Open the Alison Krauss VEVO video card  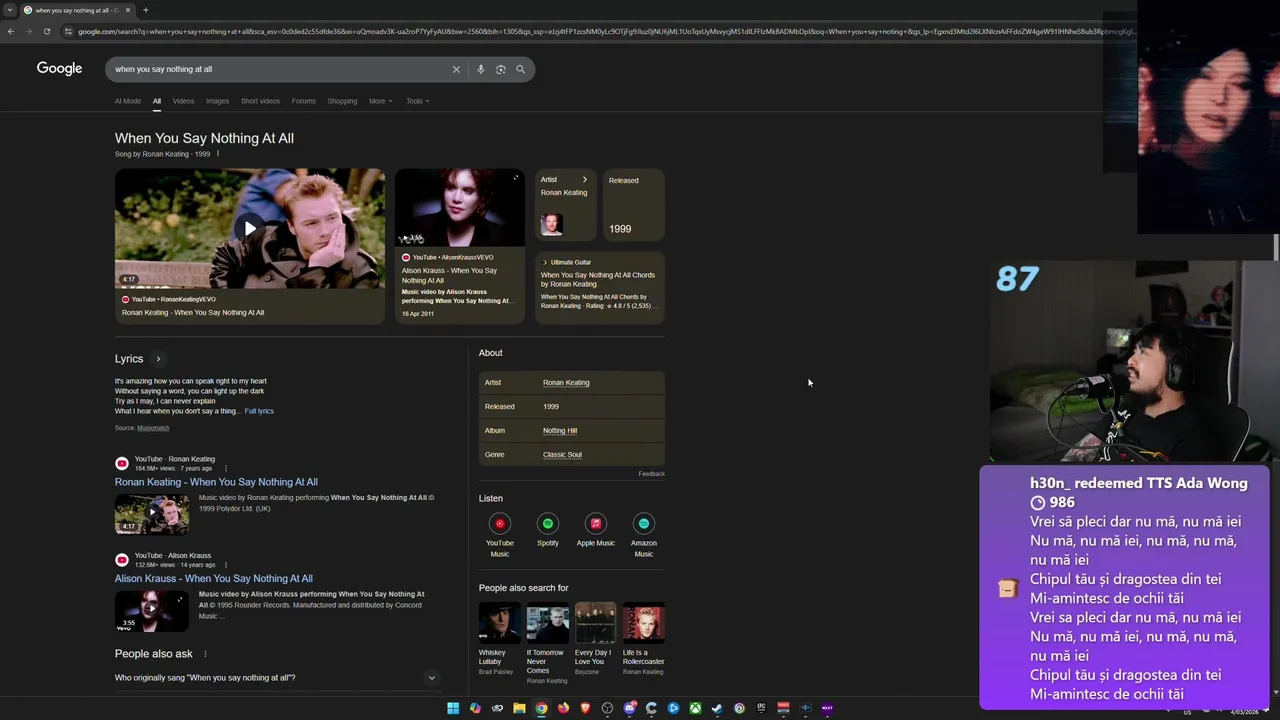[x=459, y=246]
